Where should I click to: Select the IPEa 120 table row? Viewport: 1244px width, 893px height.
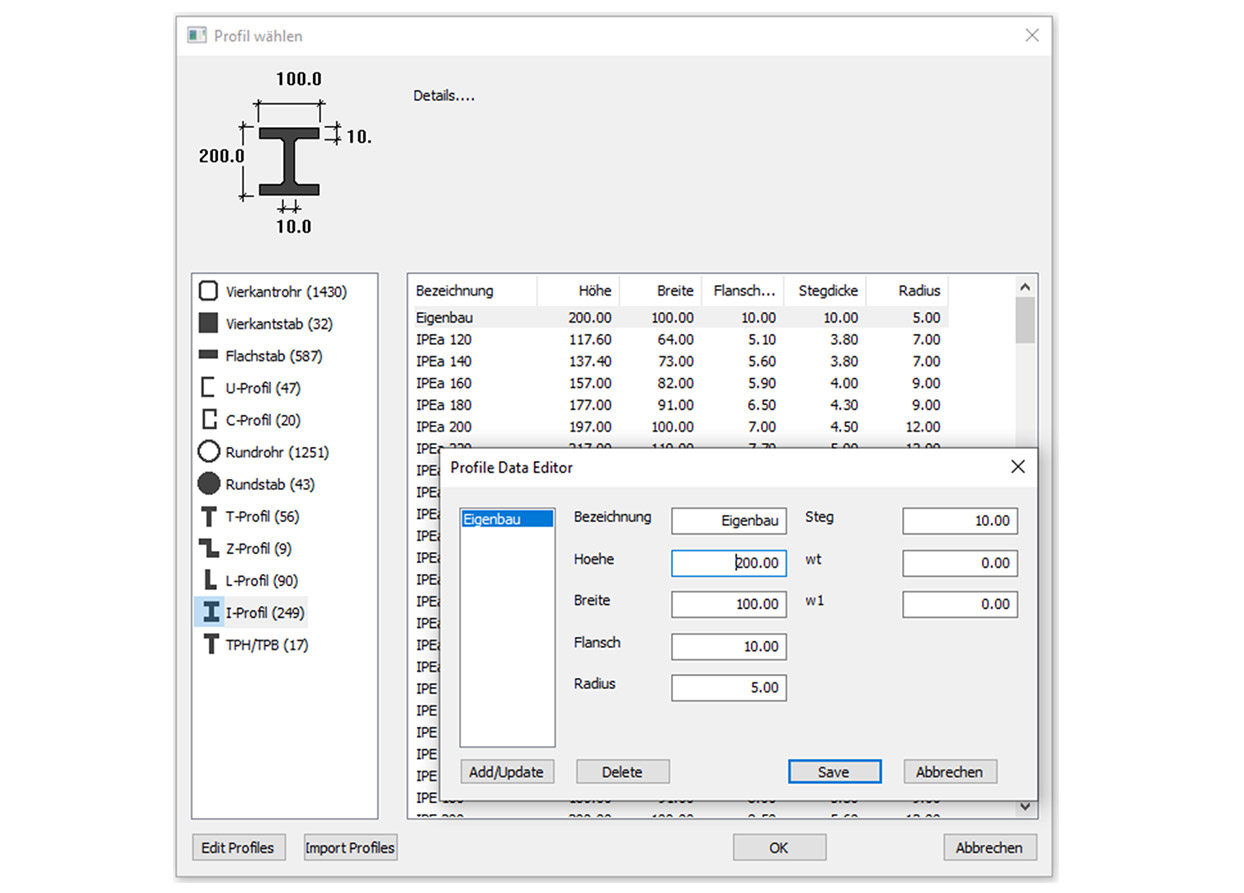point(678,339)
